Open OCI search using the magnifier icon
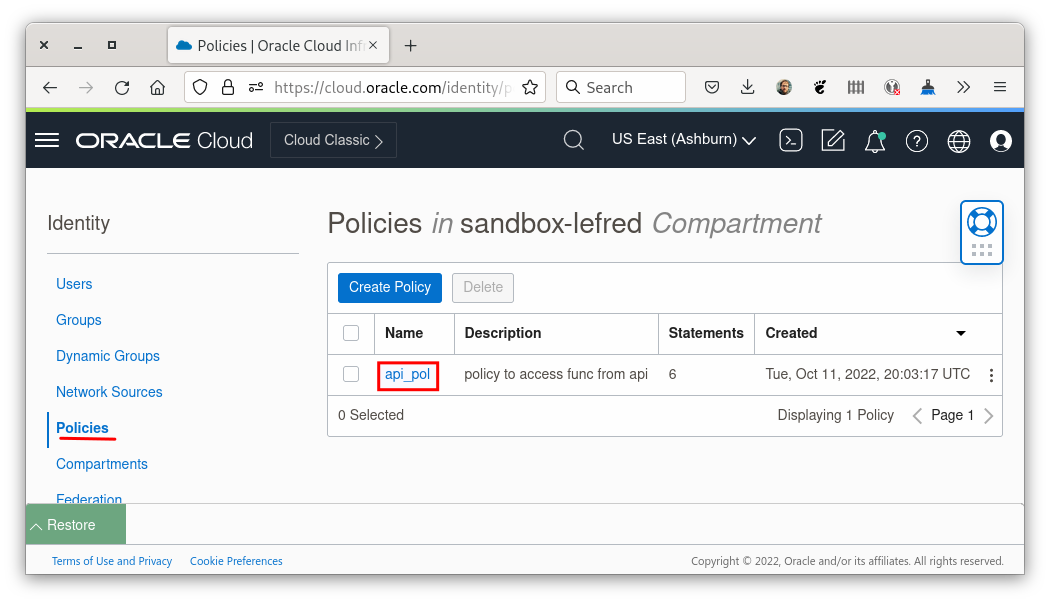The height and width of the screenshot is (603, 1050). point(573,140)
